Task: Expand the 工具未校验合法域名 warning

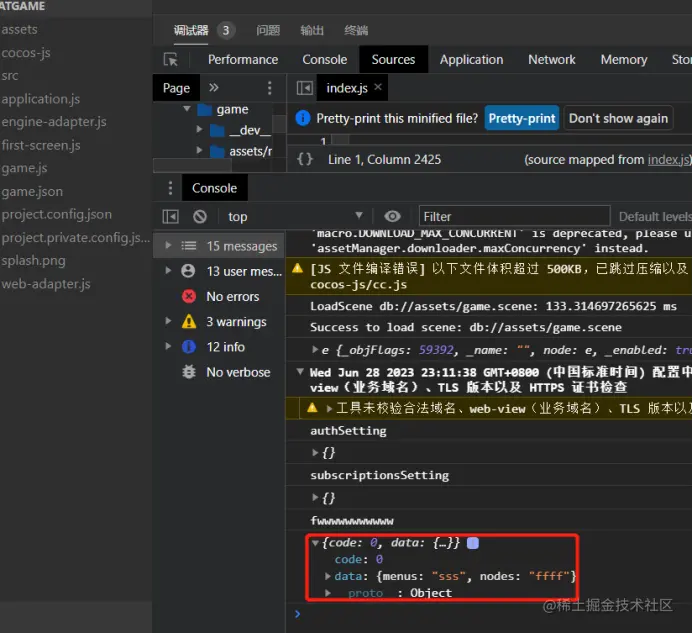Action: coord(329,408)
